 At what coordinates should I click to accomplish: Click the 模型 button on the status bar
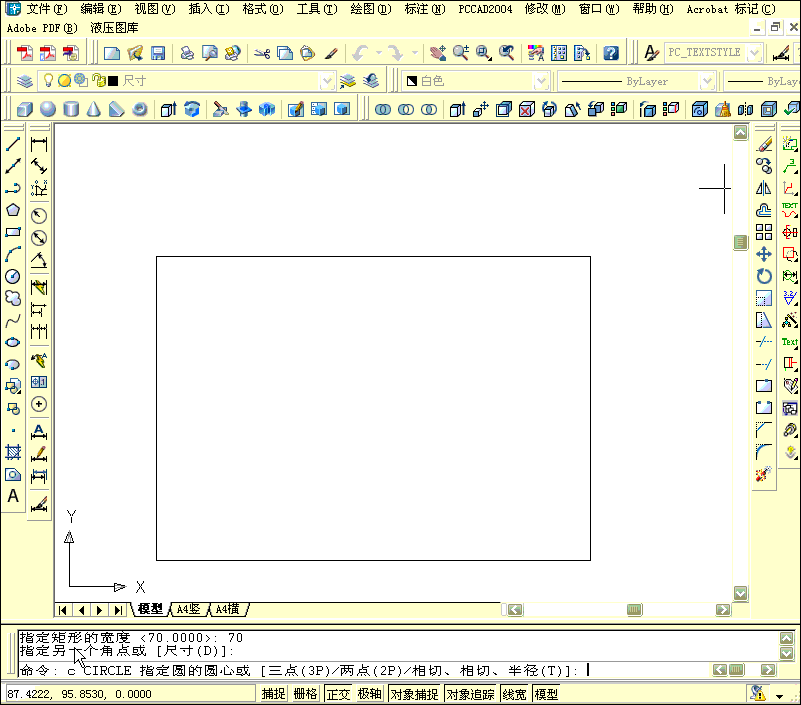[545, 693]
